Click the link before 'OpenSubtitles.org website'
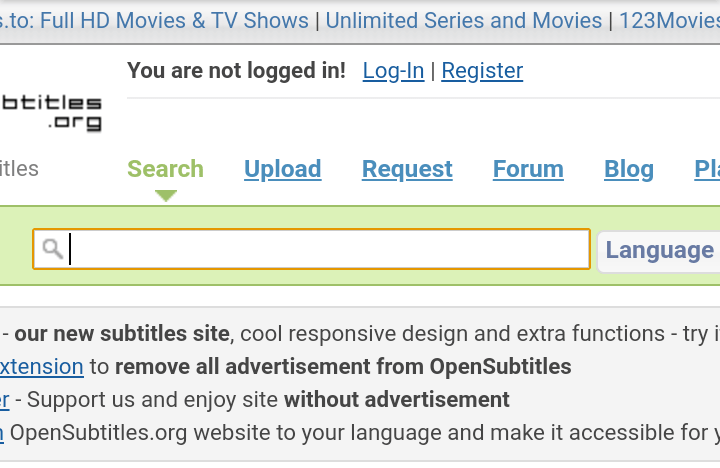720x468 pixels. (3, 432)
